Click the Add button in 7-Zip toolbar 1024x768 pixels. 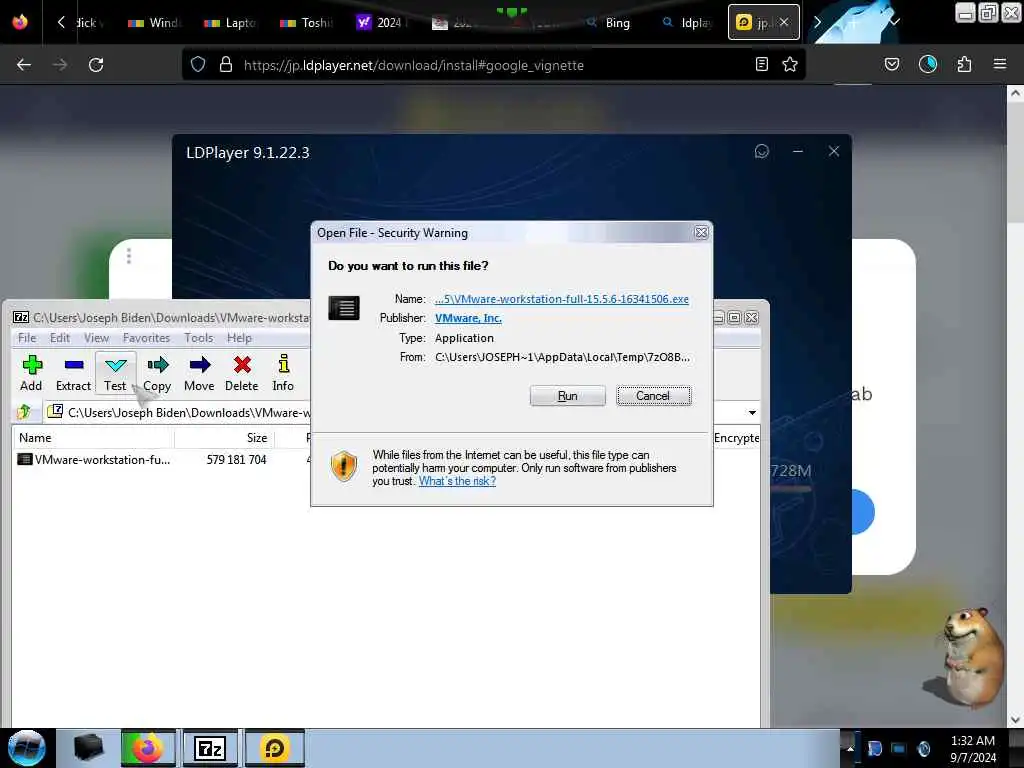click(31, 373)
